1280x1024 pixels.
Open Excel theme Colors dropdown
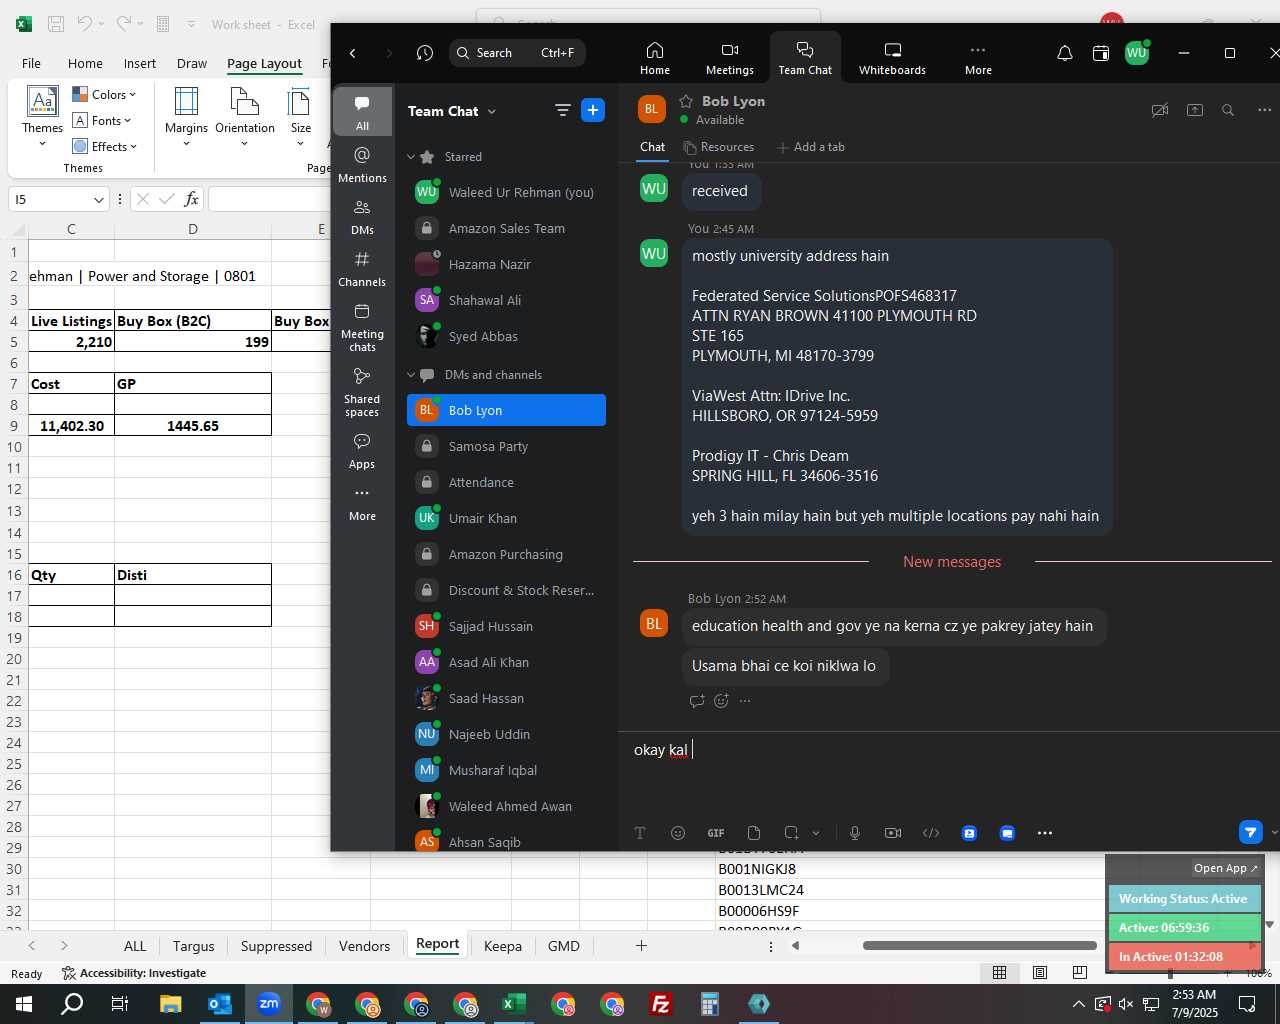104,95
